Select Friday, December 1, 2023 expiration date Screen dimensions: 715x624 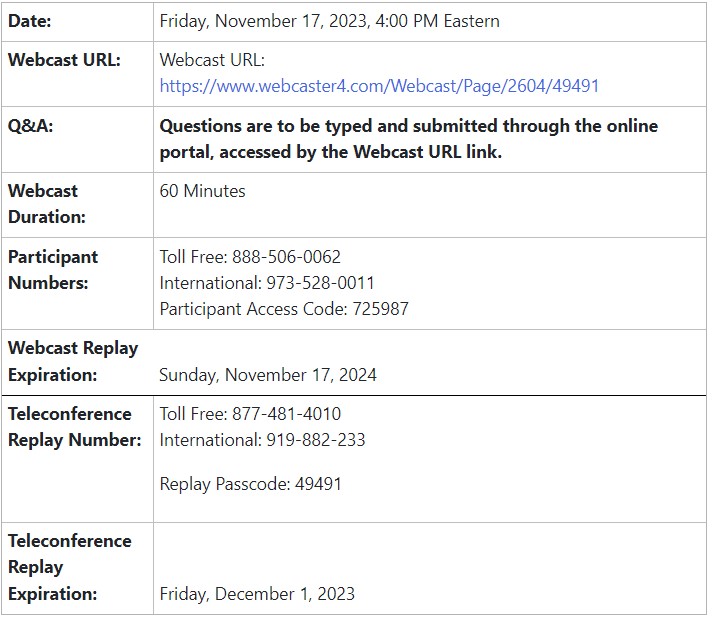point(257,594)
